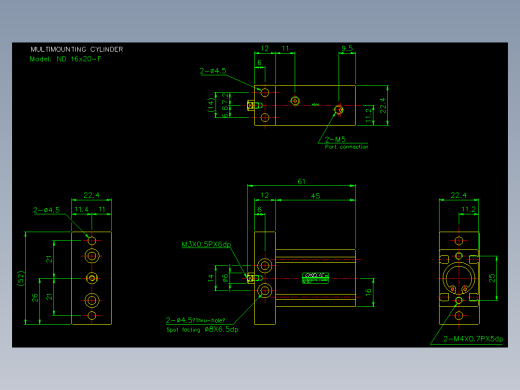
Task: Select the (14) dimension in top view
Action: tap(210, 105)
